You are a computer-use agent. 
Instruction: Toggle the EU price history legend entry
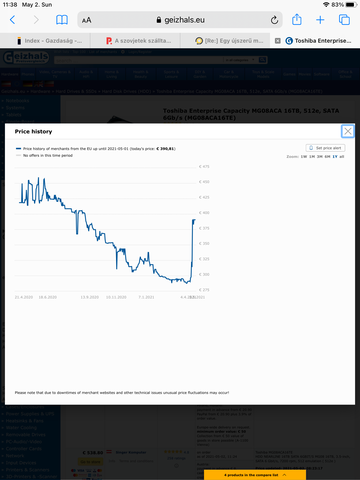click(96, 149)
